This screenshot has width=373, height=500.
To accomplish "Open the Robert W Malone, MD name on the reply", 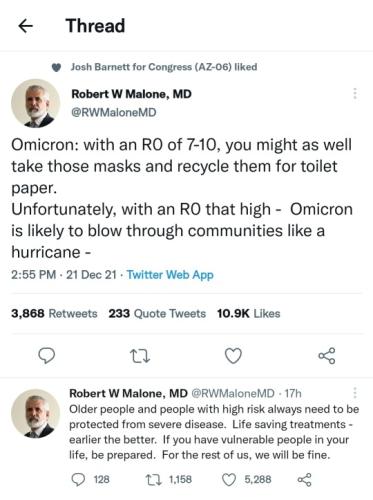I will point(128,393).
